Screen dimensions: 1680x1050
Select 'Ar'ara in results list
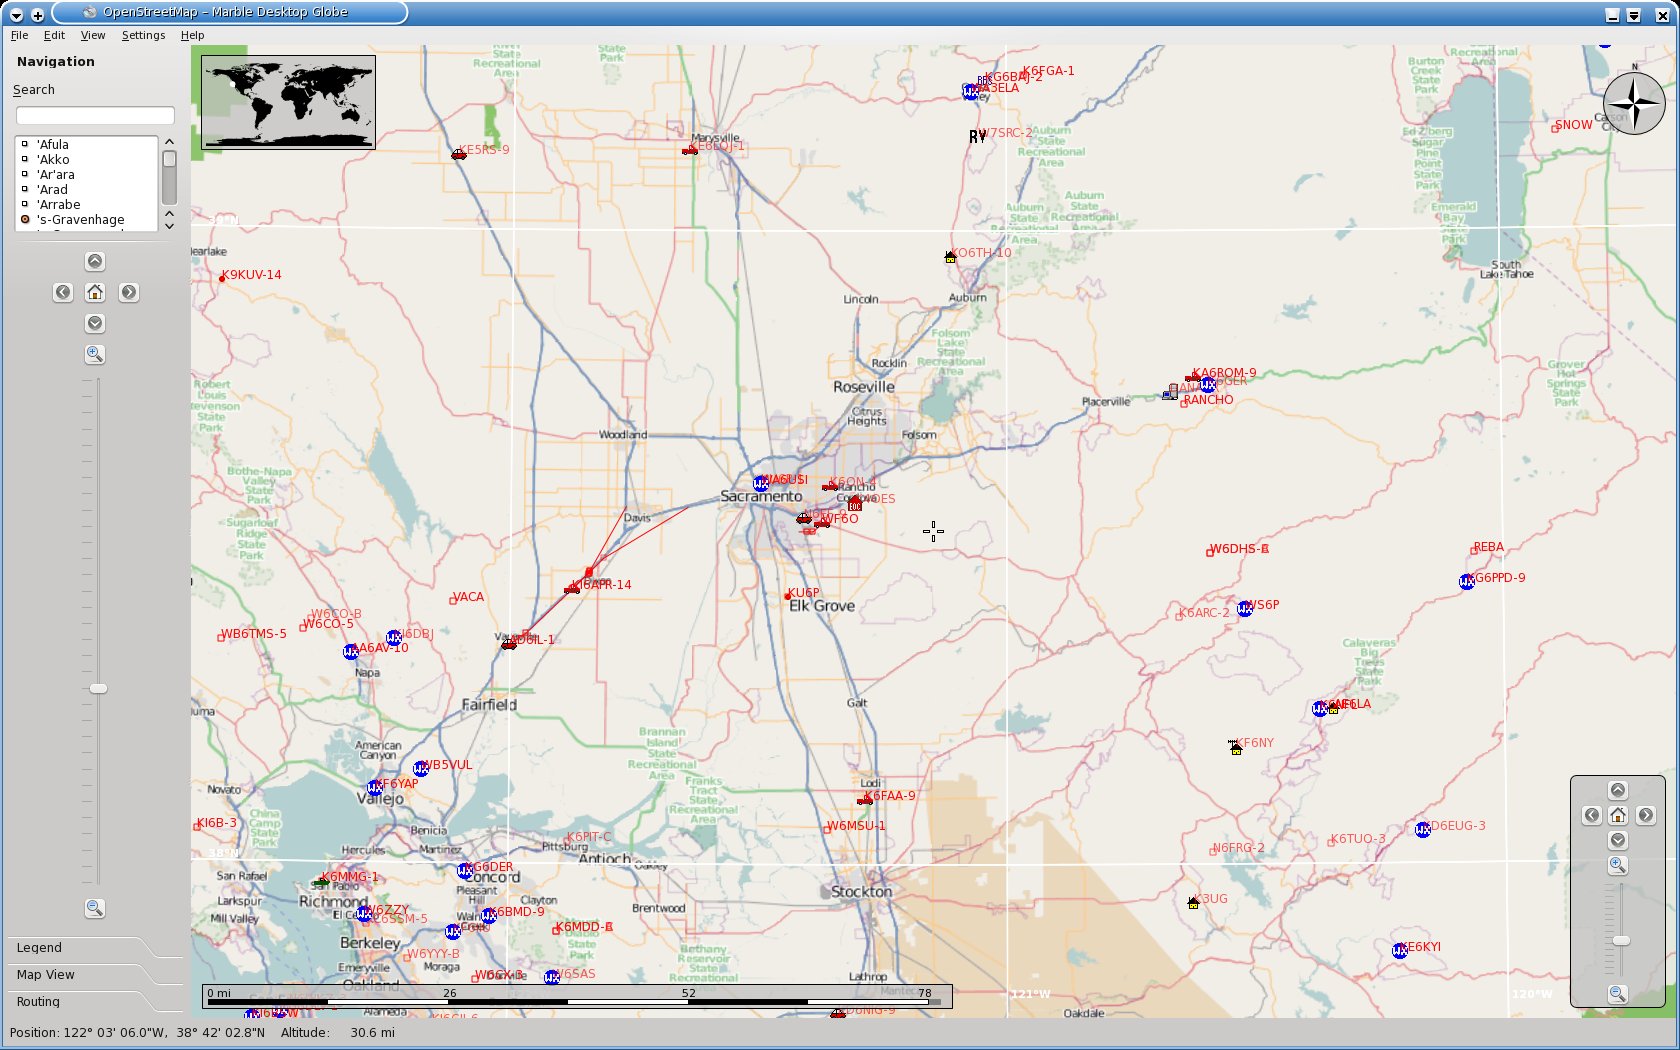pyautogui.click(x=86, y=174)
